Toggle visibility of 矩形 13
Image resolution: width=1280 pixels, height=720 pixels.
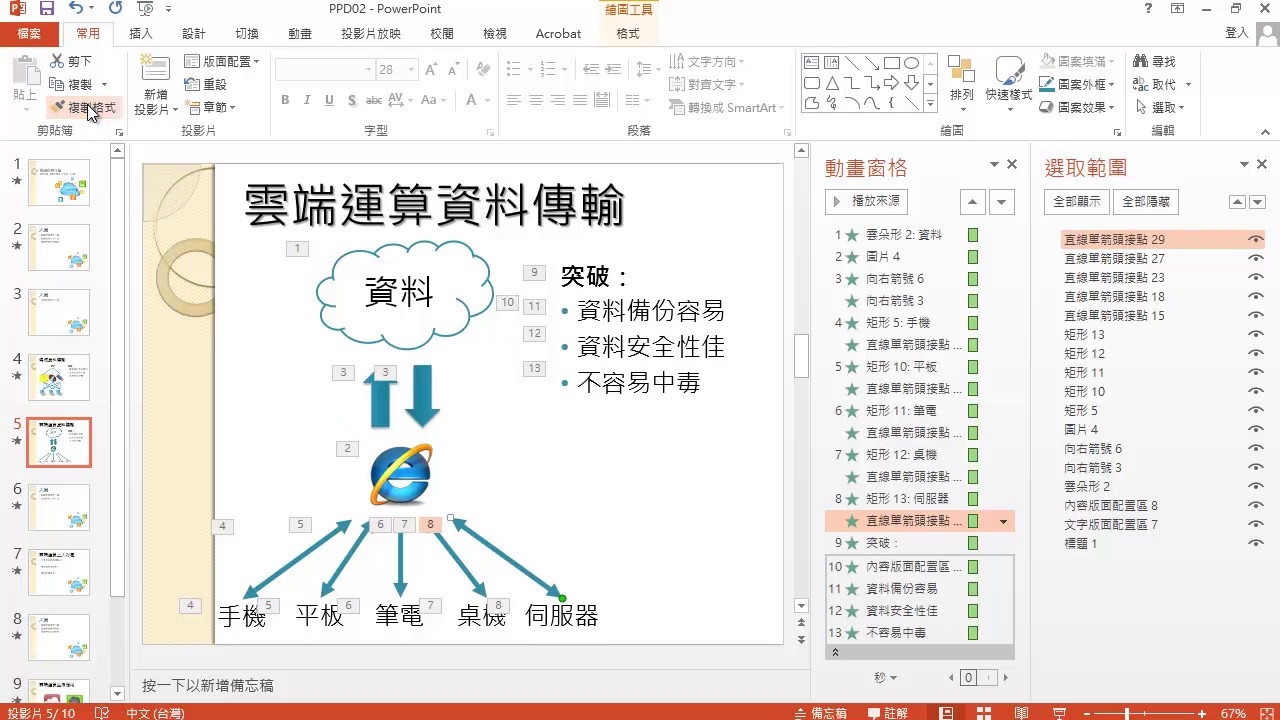pos(1254,334)
